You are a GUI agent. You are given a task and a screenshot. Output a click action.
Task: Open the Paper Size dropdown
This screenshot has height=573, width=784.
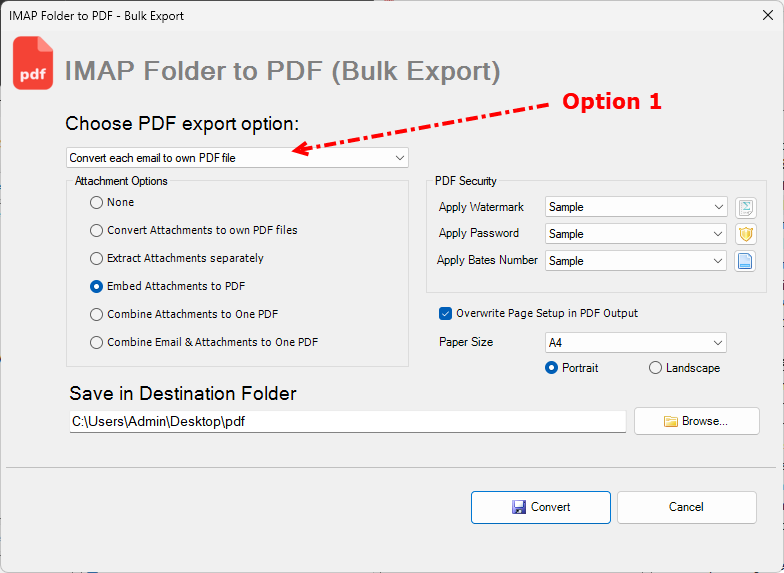[636, 342]
